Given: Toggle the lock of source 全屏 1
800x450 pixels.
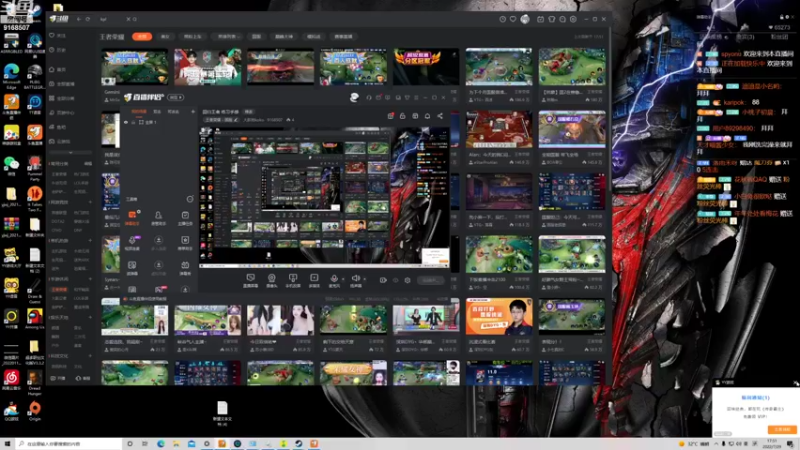Looking at the screenshot, I should tap(134, 122).
